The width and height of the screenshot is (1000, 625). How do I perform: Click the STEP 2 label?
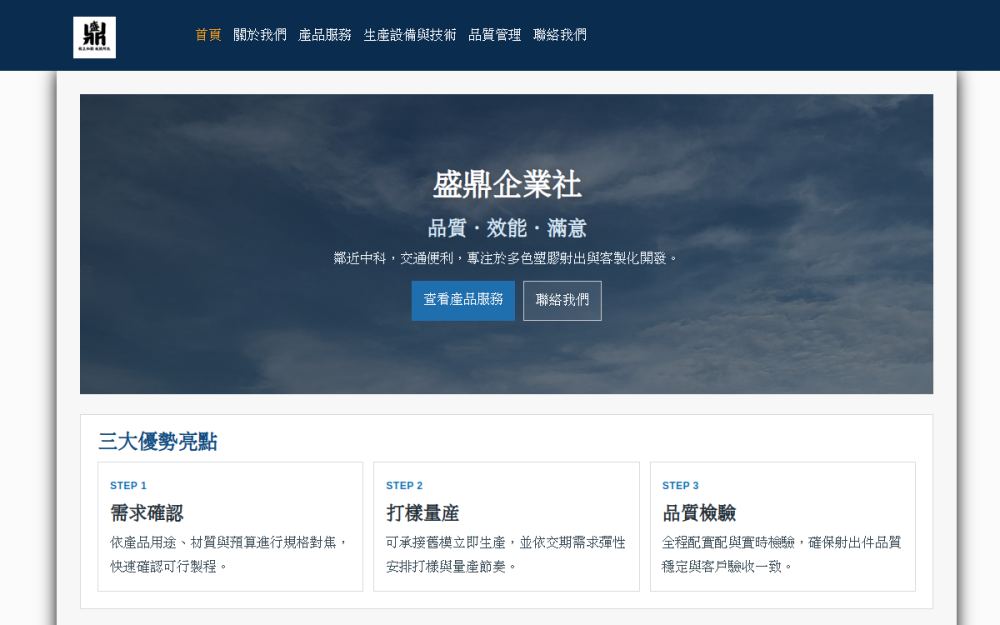pos(404,485)
